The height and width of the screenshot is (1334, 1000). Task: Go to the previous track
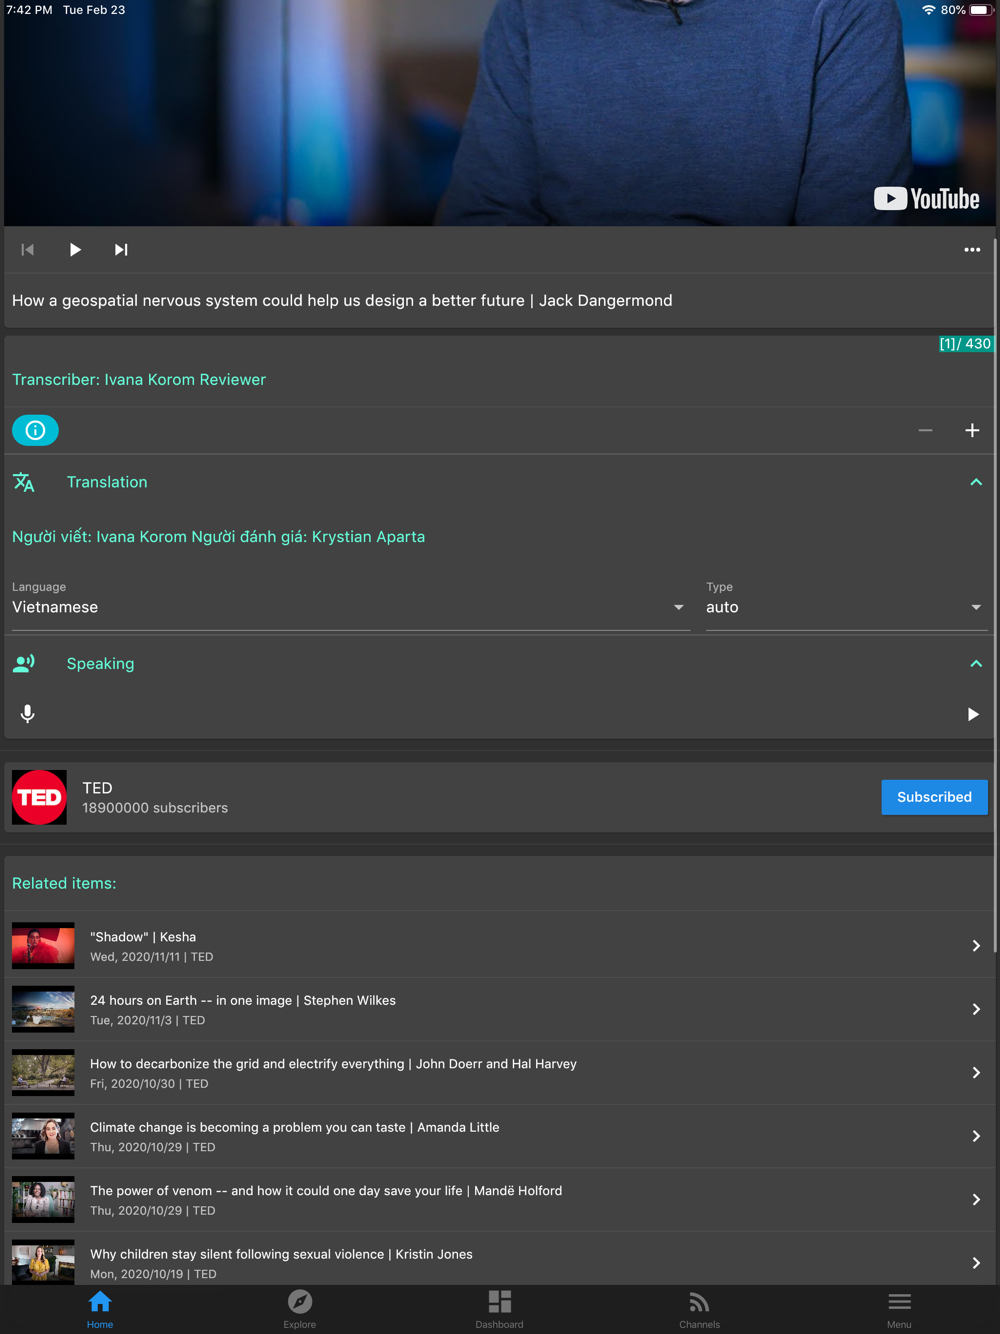28,250
